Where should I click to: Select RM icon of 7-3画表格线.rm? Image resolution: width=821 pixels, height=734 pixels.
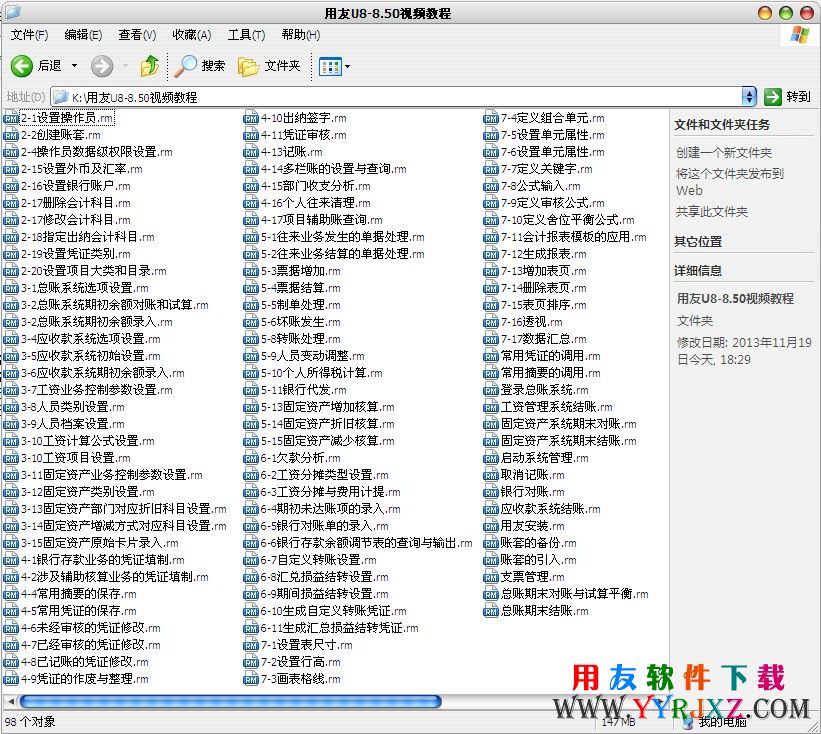click(251, 679)
